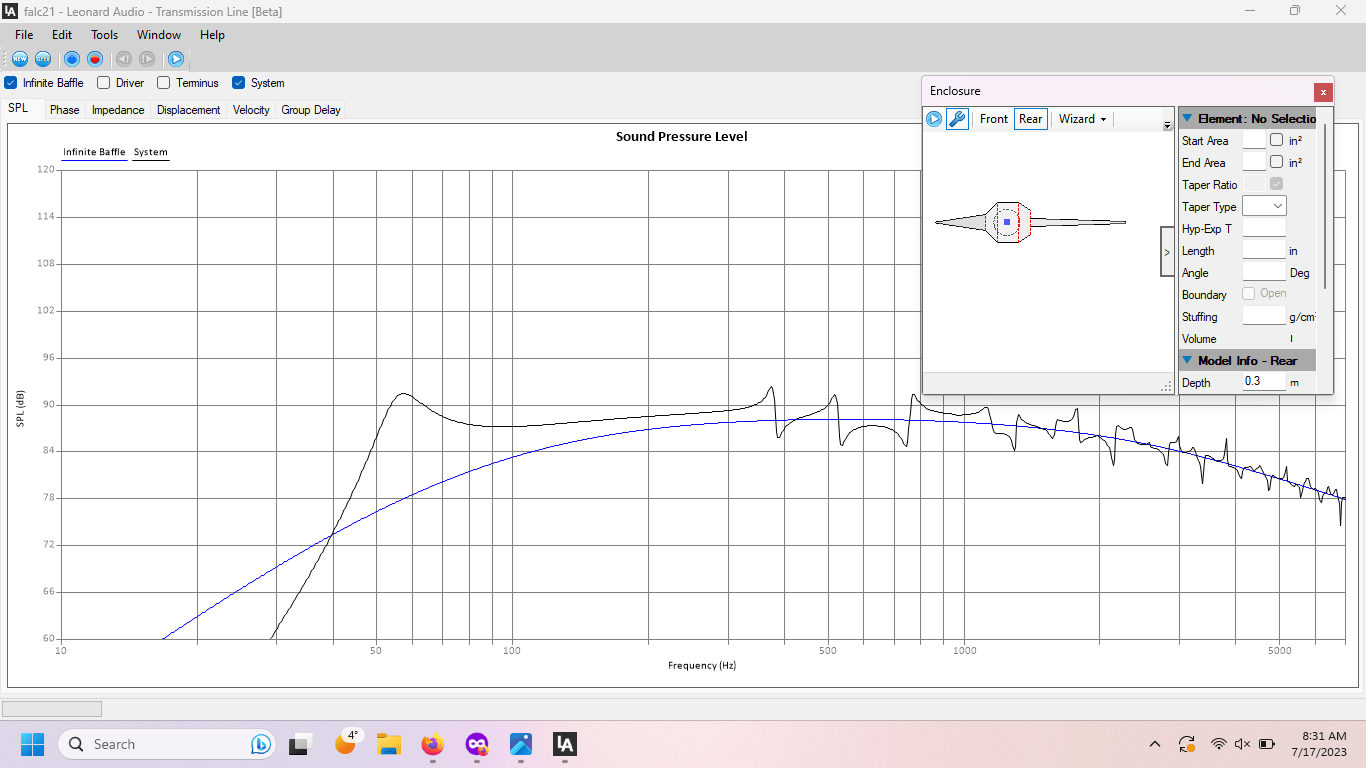This screenshot has height=768, width=1366.
Task: Uncheck the System checkbox
Action: (x=239, y=83)
